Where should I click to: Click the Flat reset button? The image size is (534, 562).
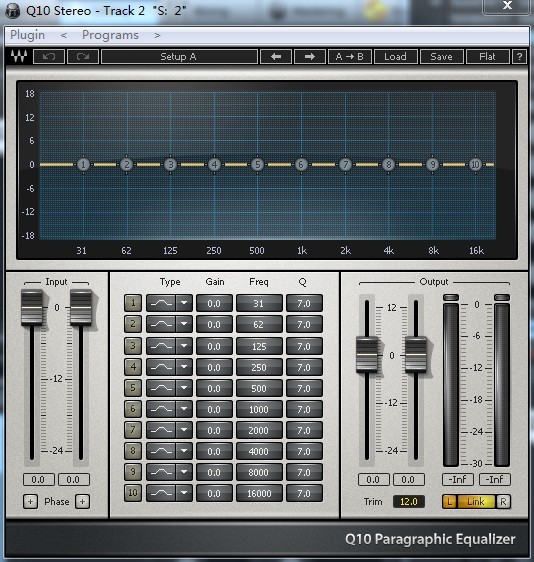coord(487,57)
